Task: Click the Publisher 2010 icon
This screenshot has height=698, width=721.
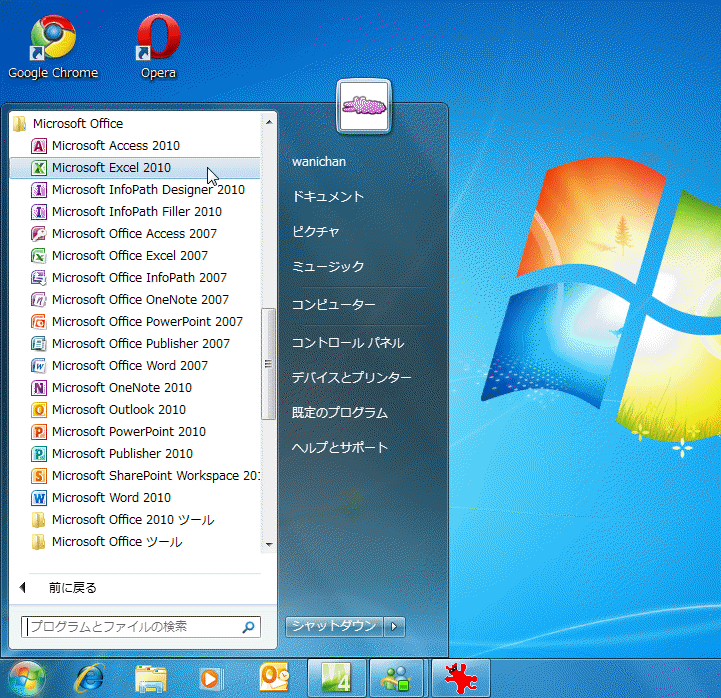Action: pyautogui.click(x=39, y=454)
